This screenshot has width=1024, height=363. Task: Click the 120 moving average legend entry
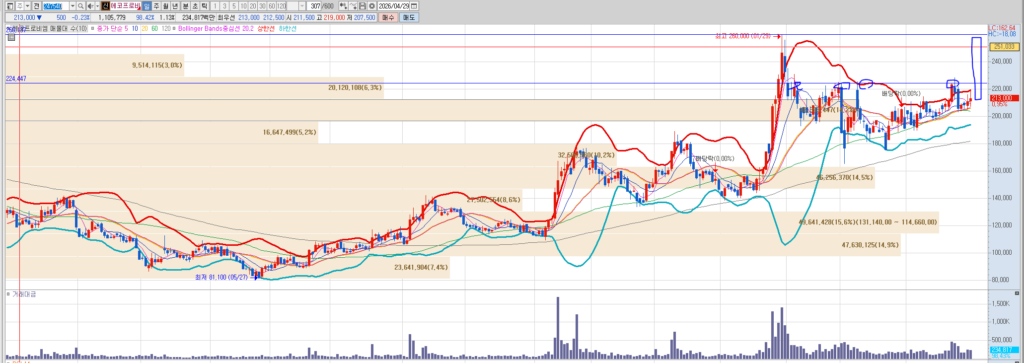(166, 28)
